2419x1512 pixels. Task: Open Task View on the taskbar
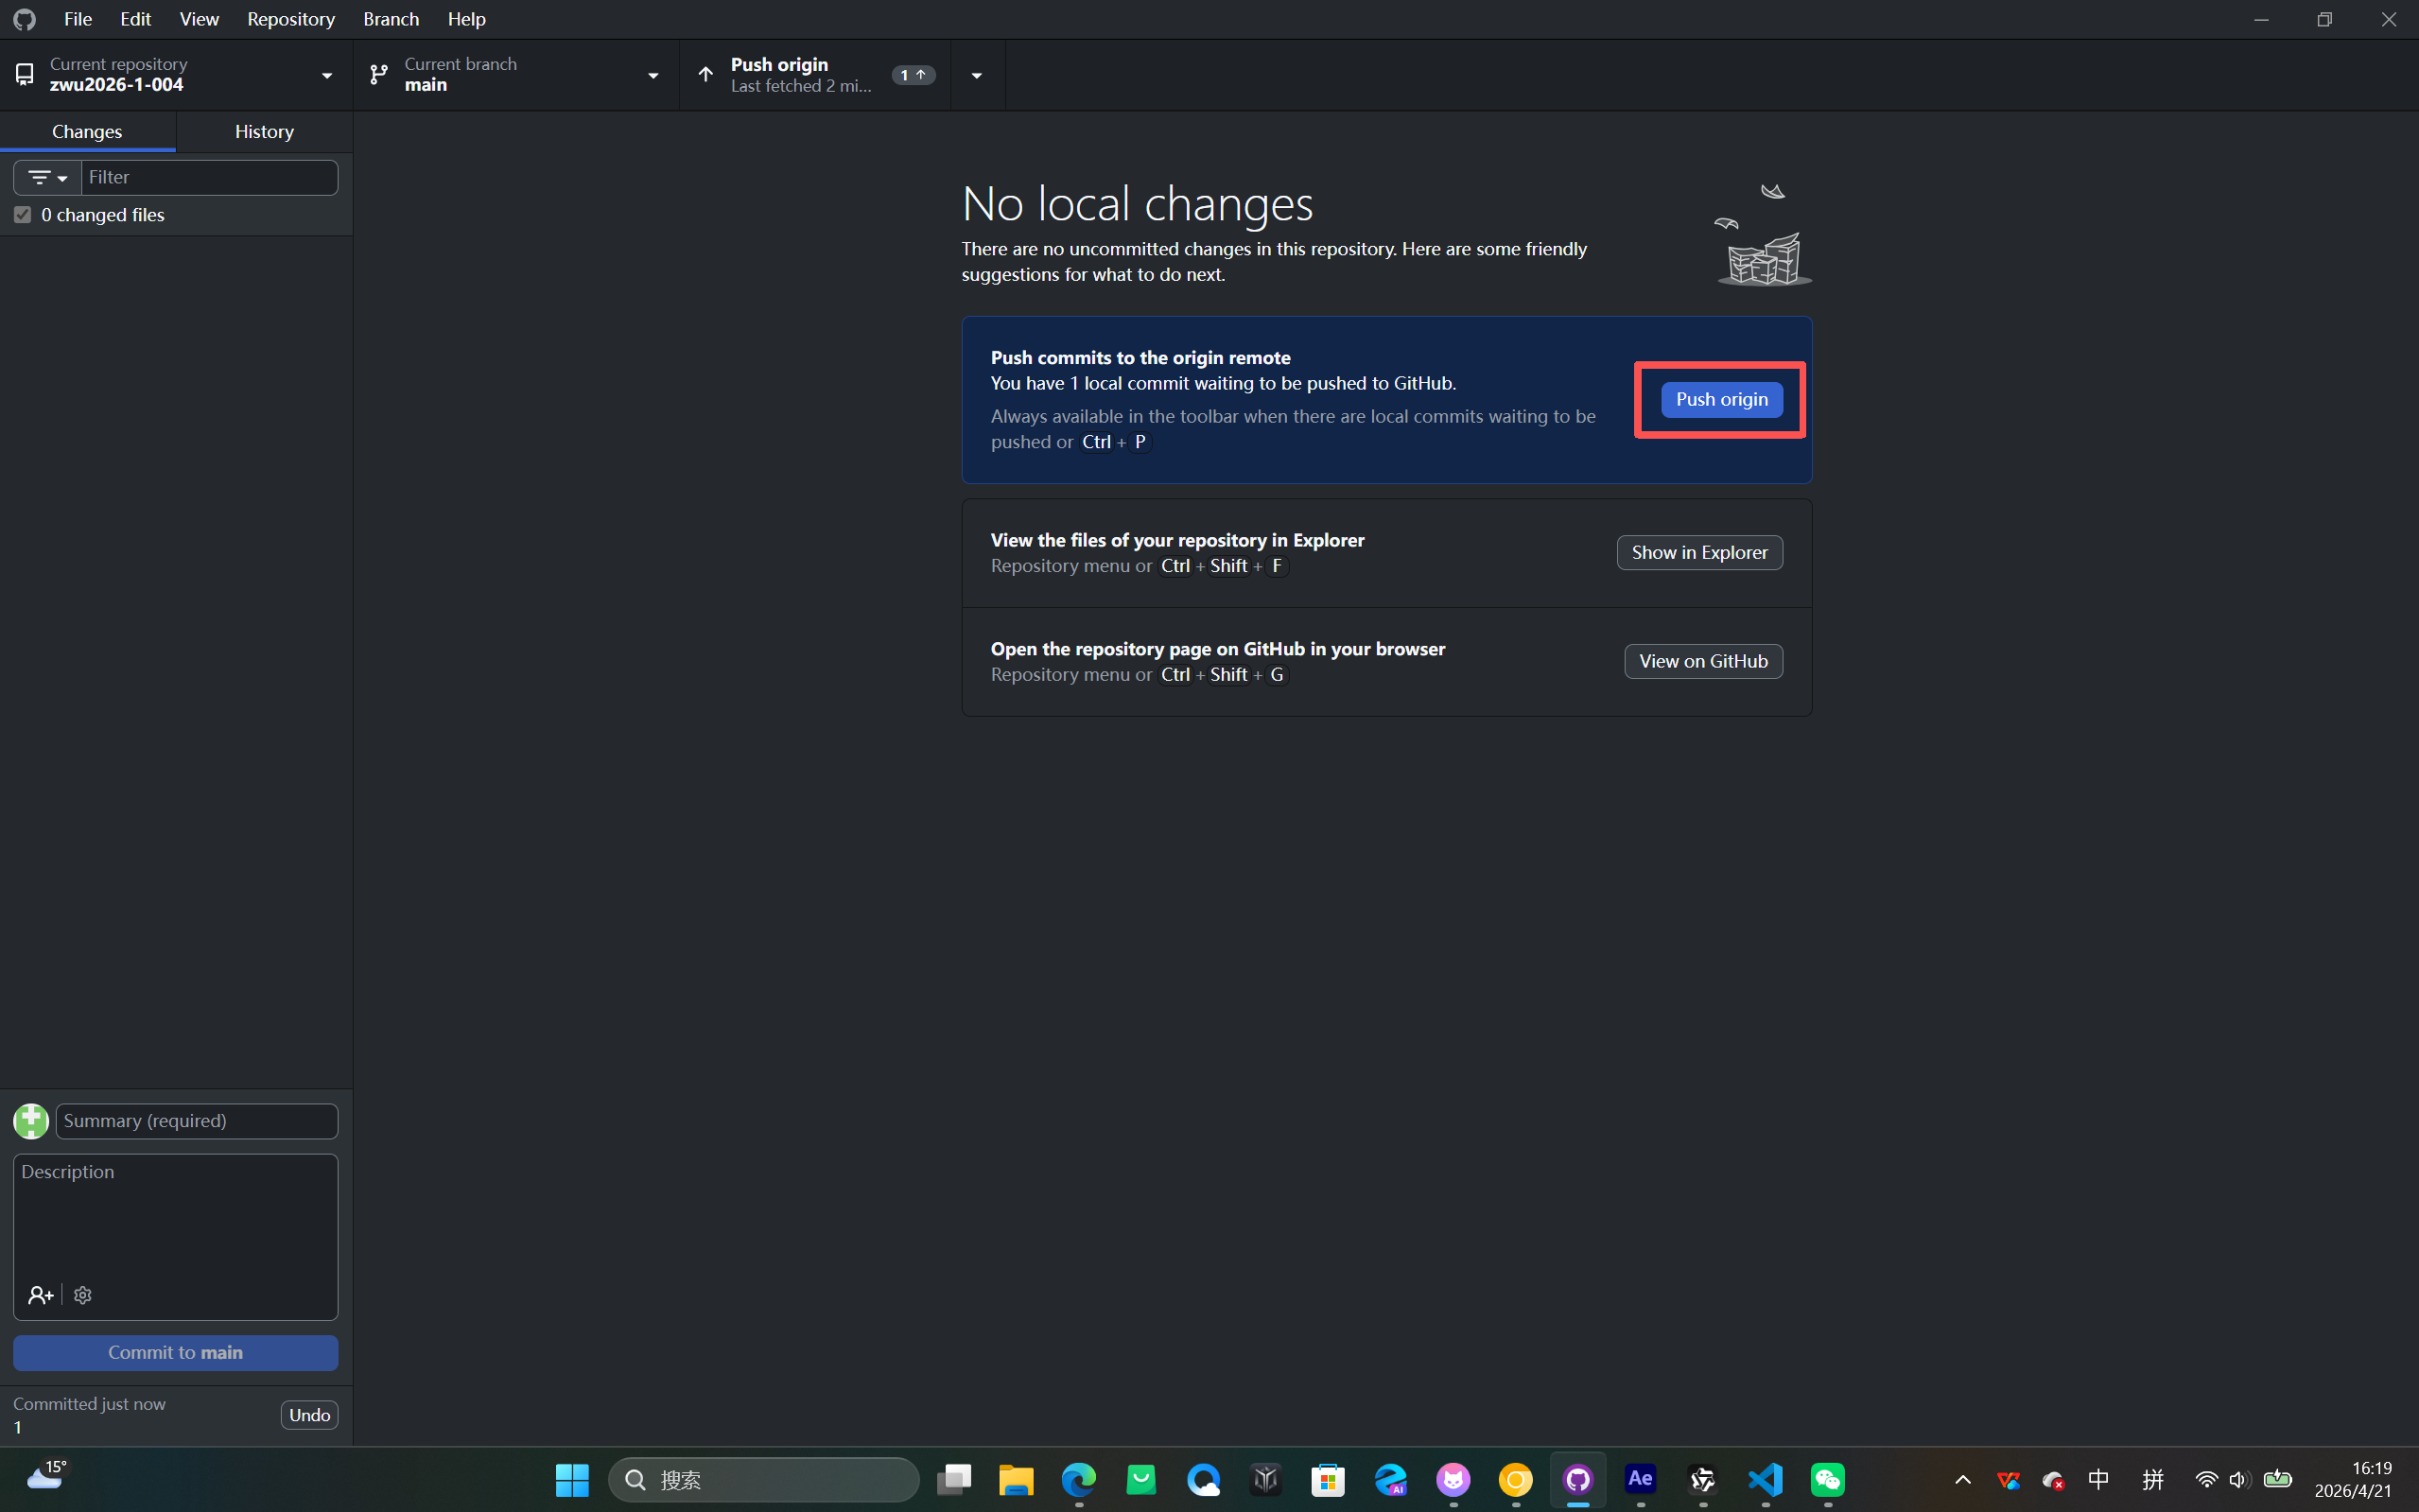pyautogui.click(x=953, y=1479)
